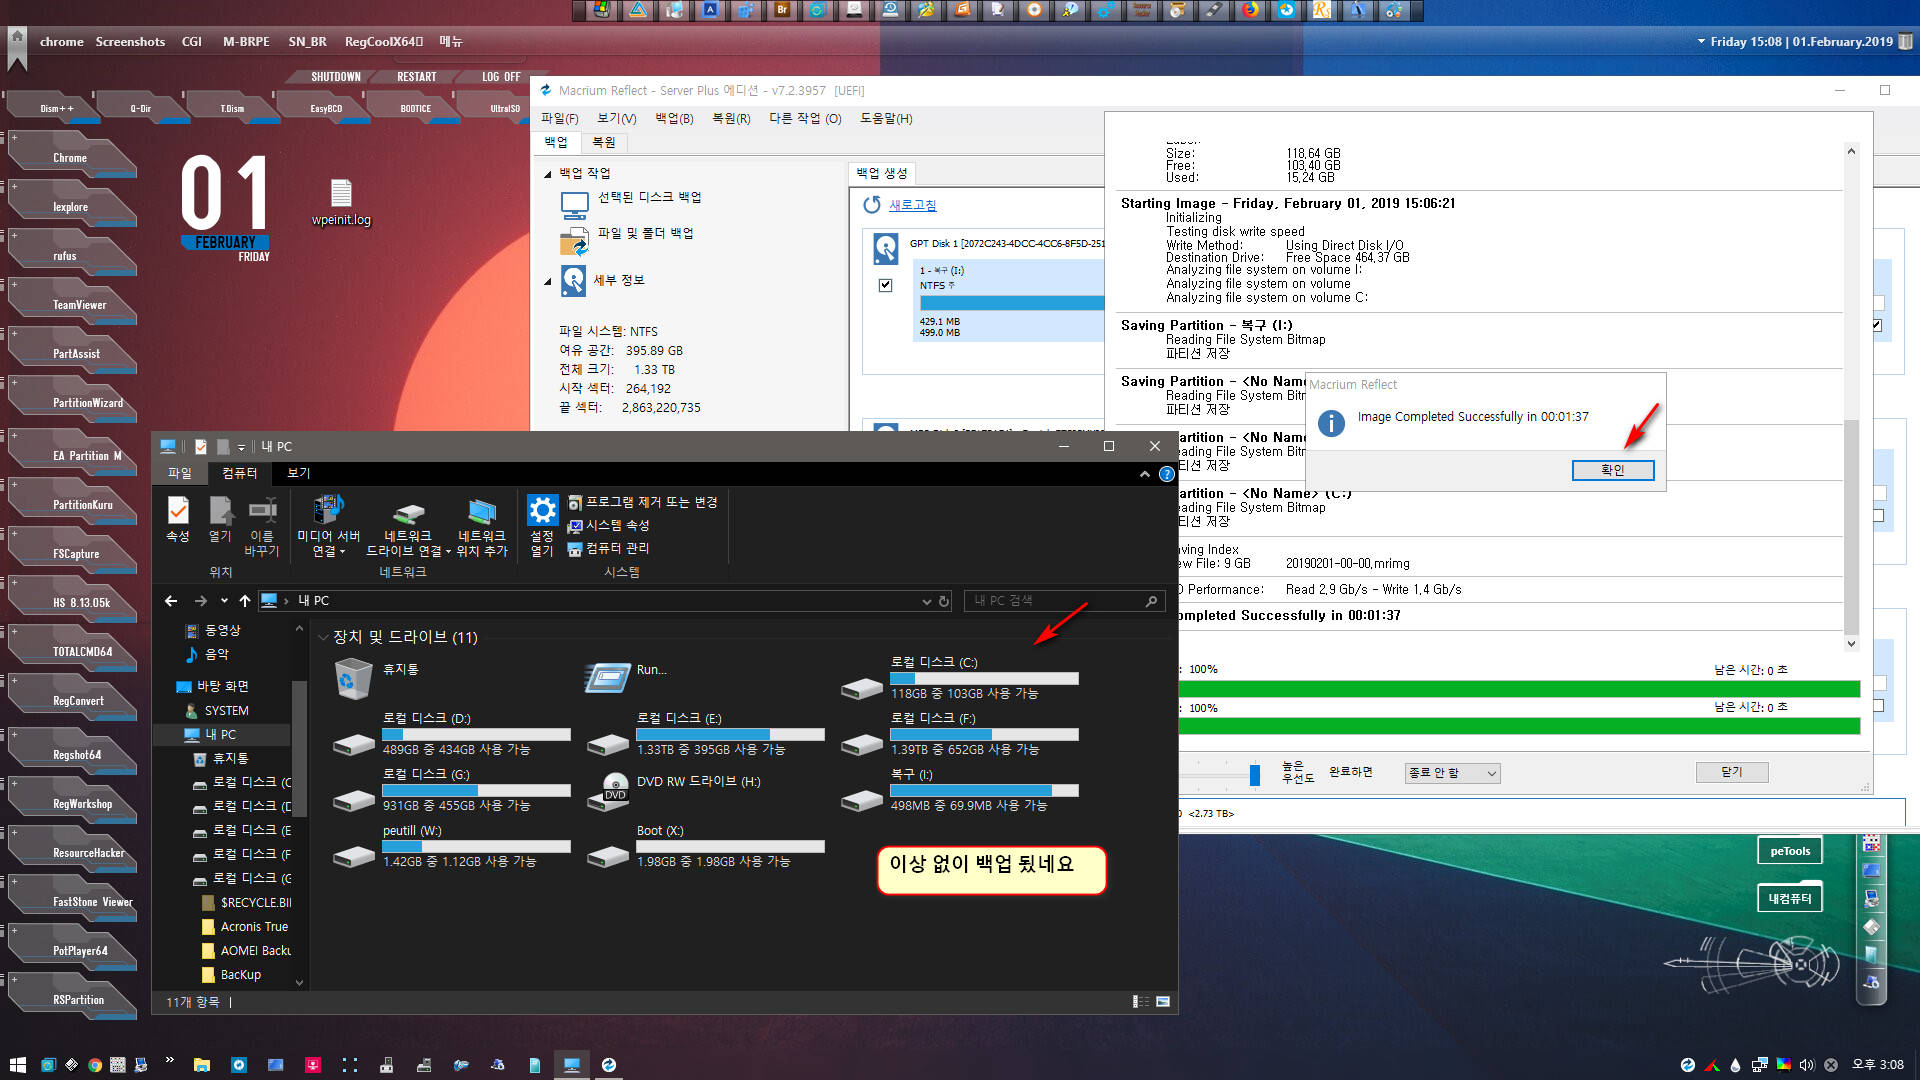
Task: Open the 완료하면 shutdown option dropdown
Action: (x=1453, y=773)
